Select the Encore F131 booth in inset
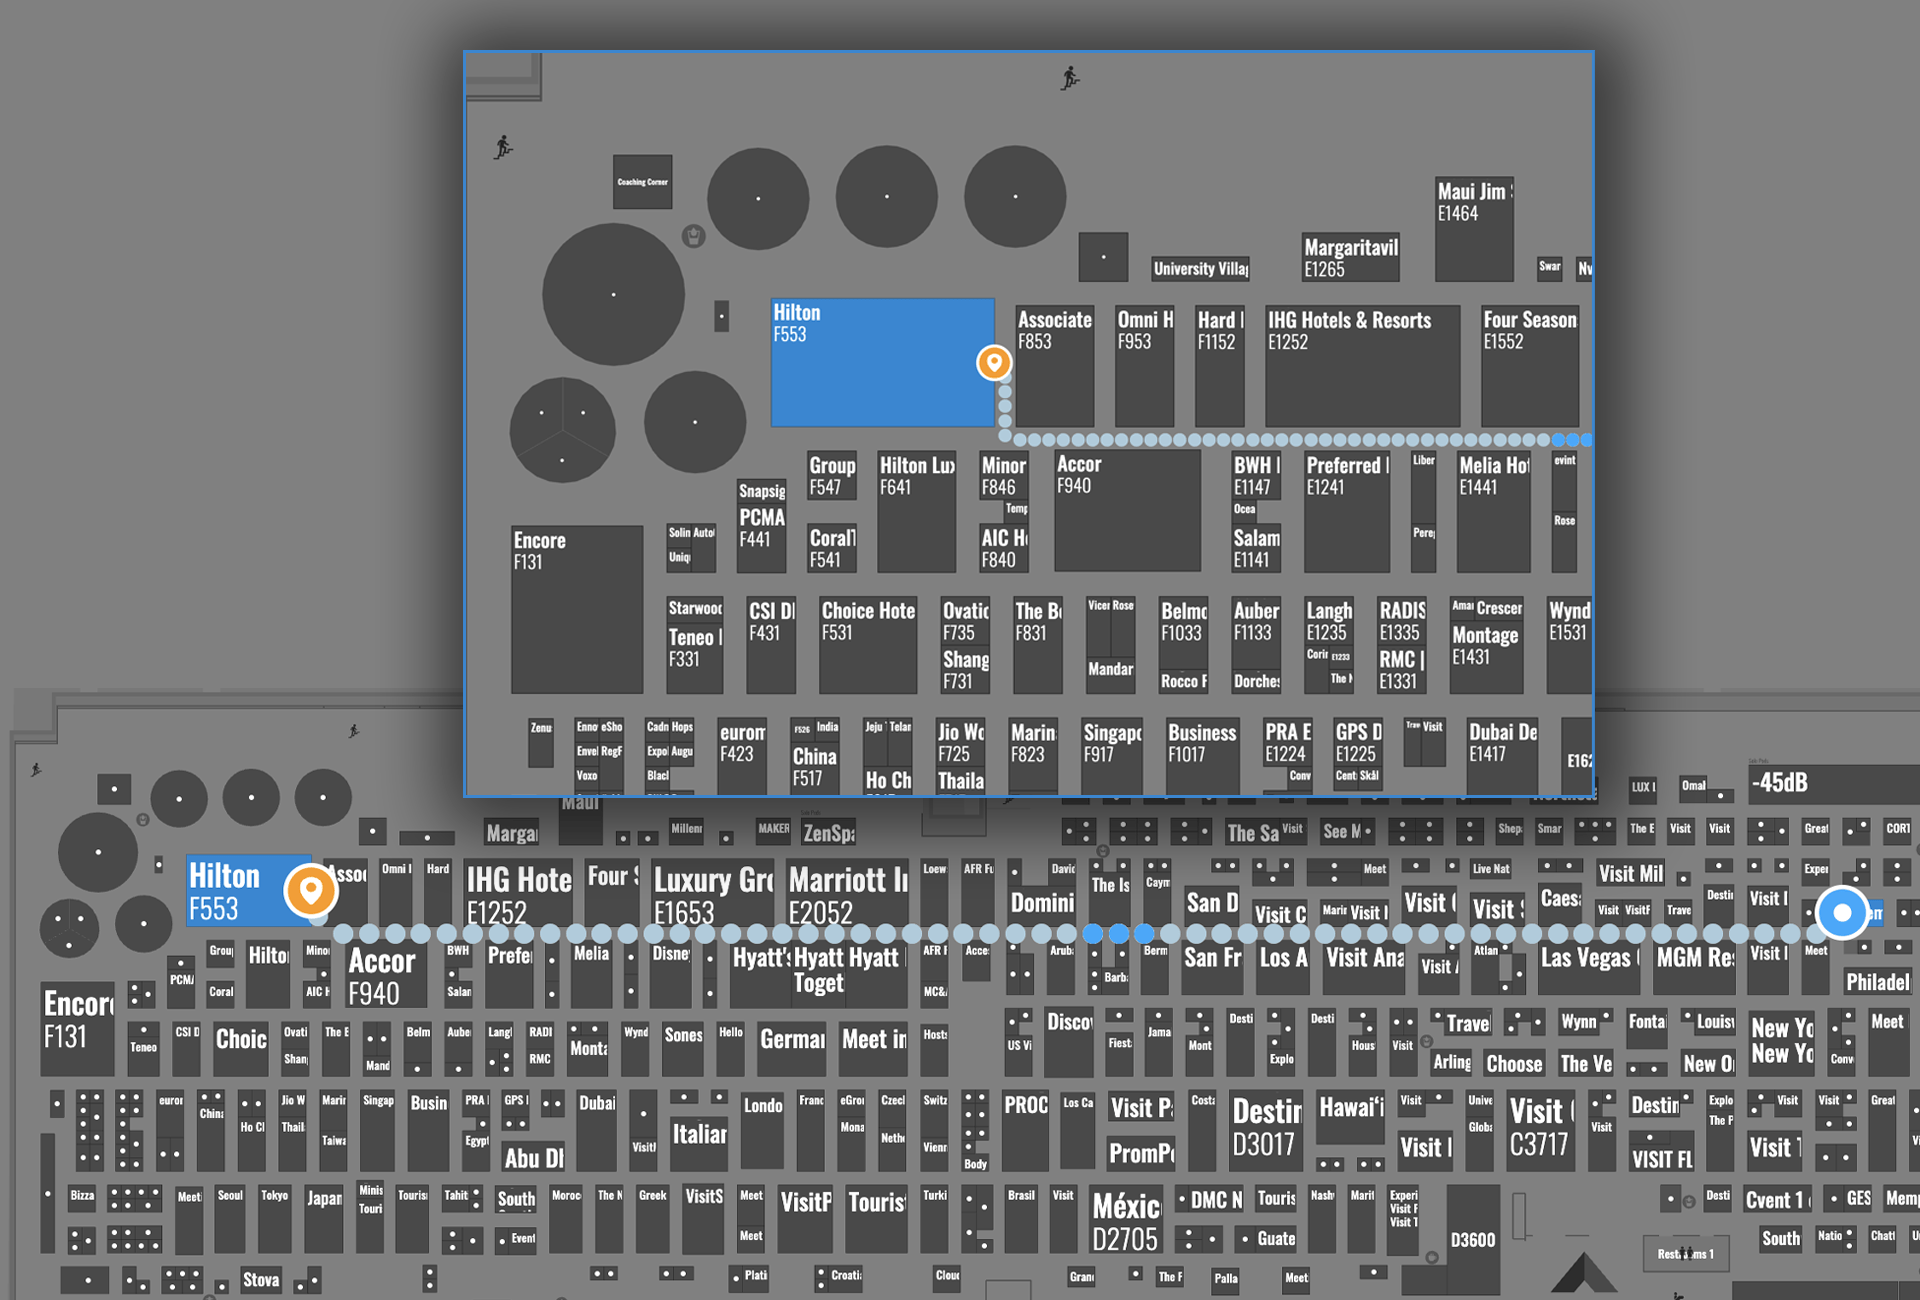The height and width of the screenshot is (1300, 1920). coord(576,609)
